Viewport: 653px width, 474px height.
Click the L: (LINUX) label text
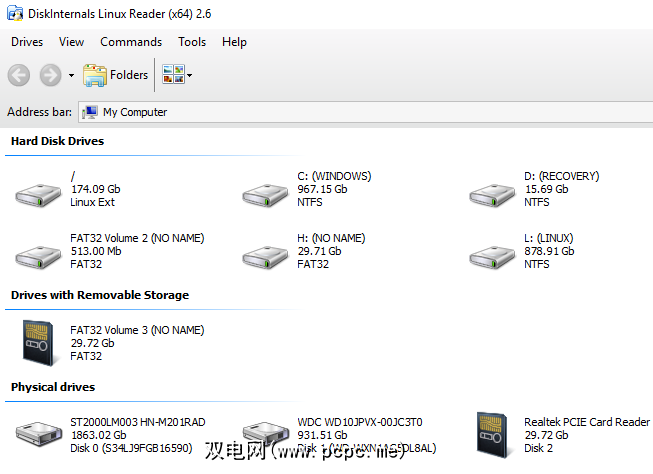(x=548, y=238)
